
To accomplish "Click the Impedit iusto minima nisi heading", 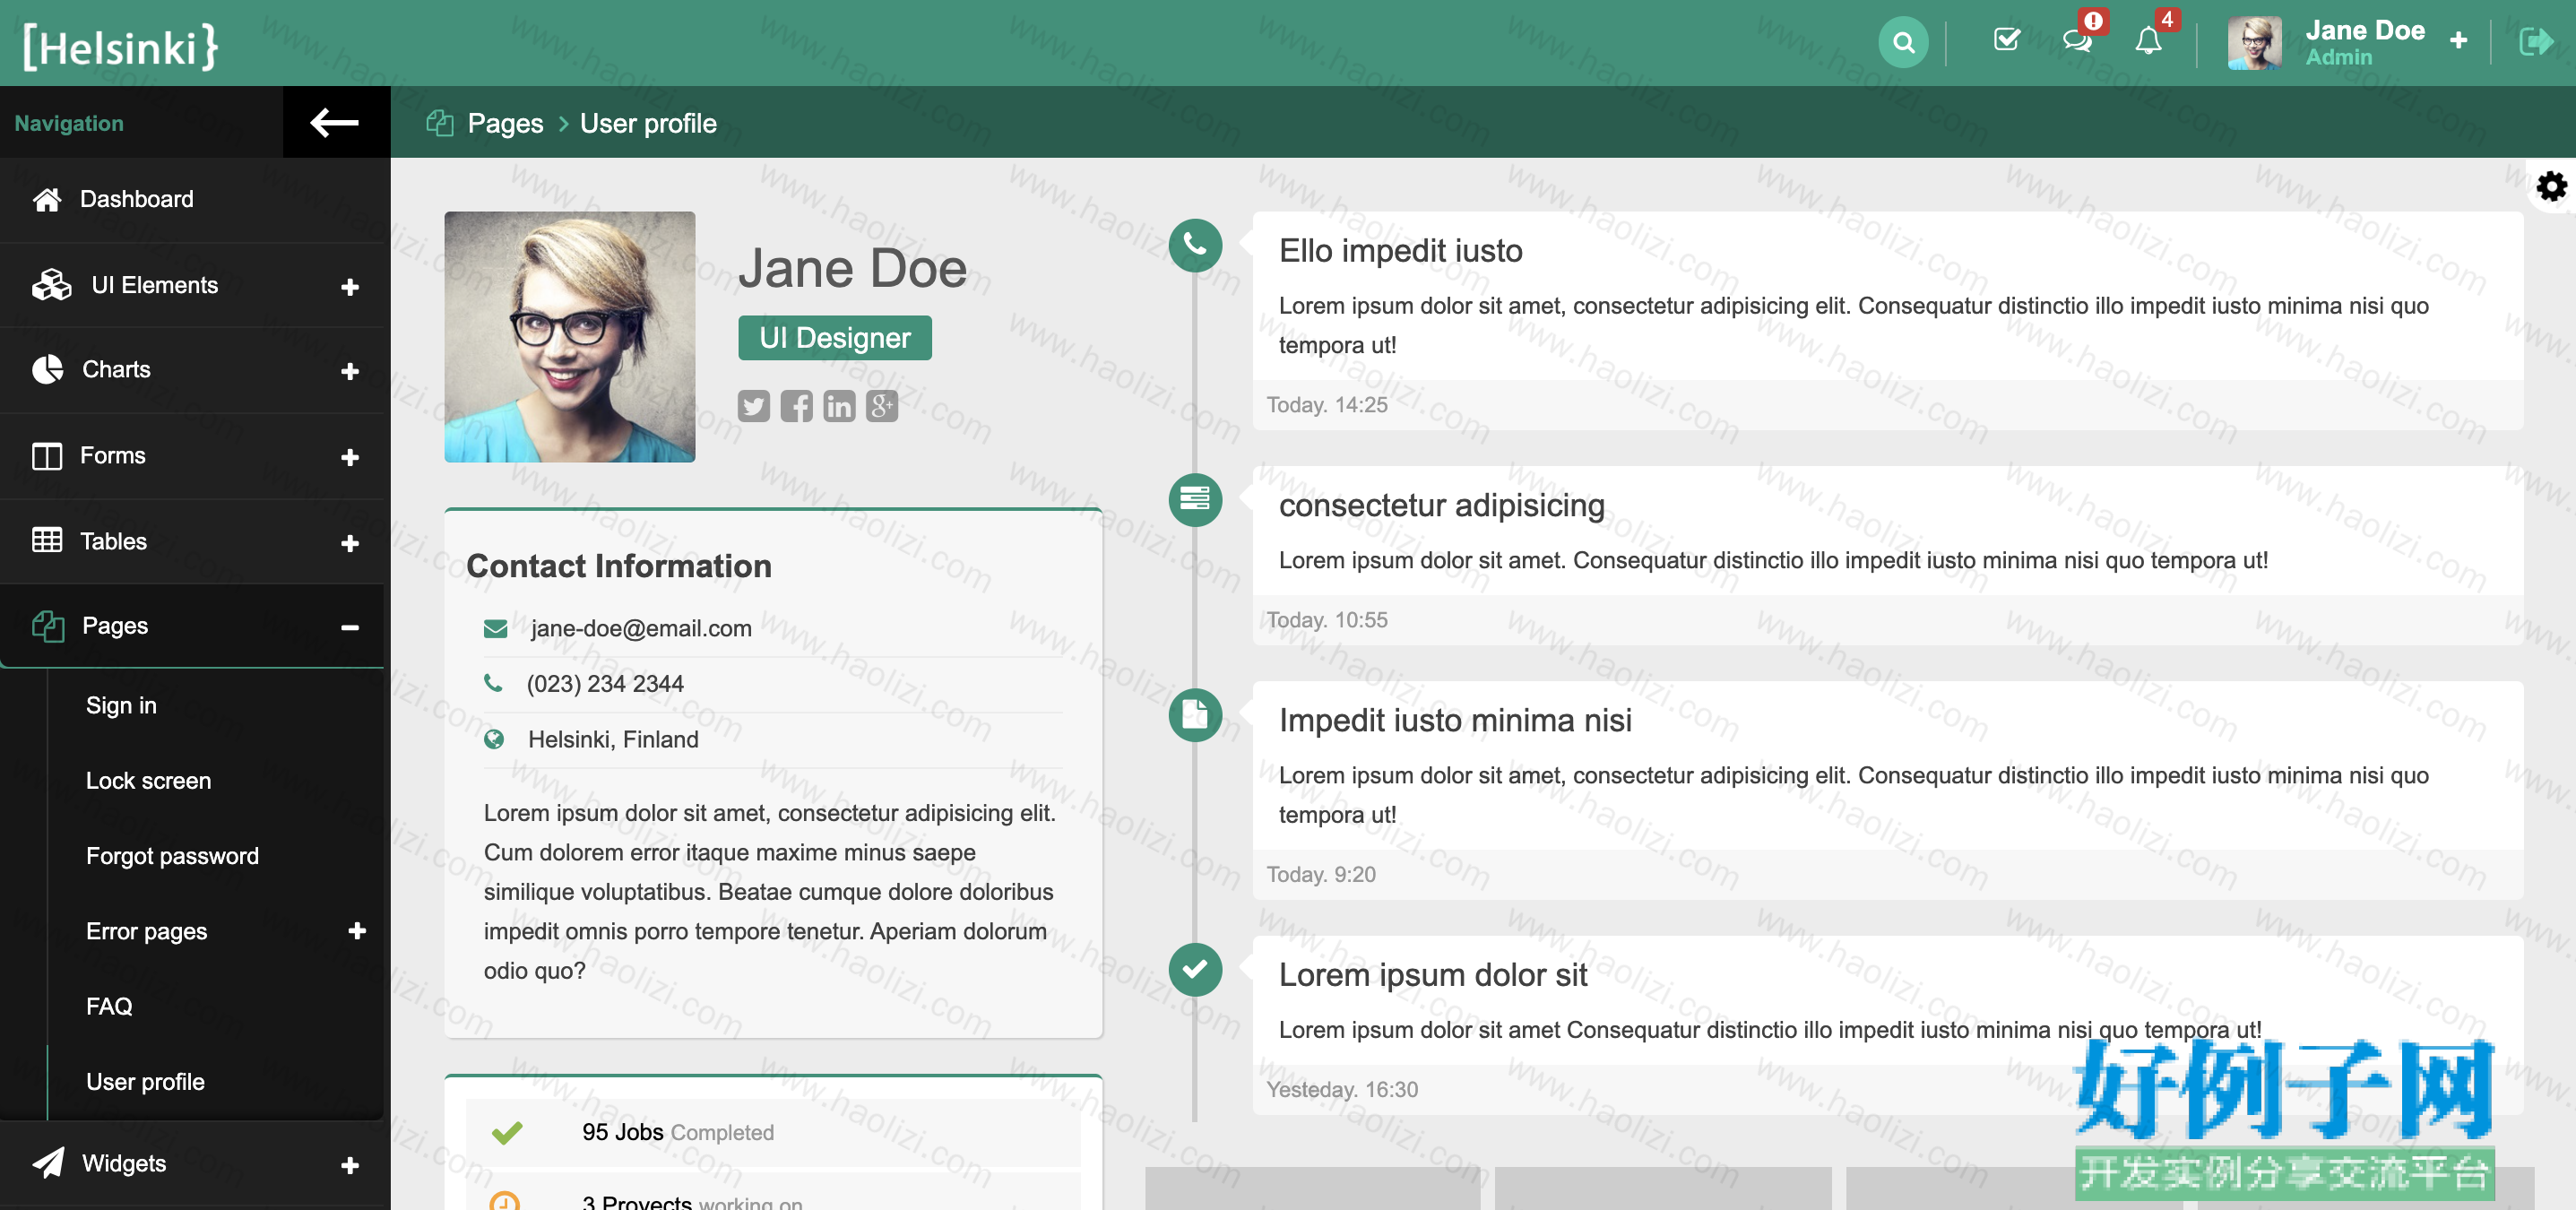I will tap(1455, 720).
